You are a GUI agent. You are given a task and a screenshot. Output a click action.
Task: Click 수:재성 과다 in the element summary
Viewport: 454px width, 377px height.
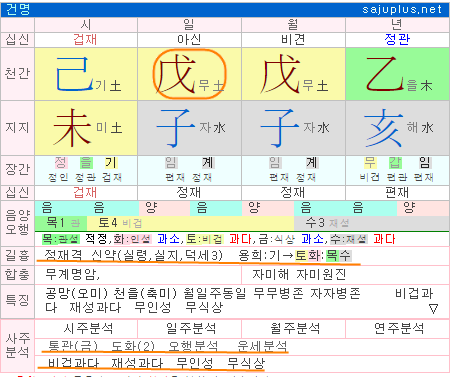363,239
